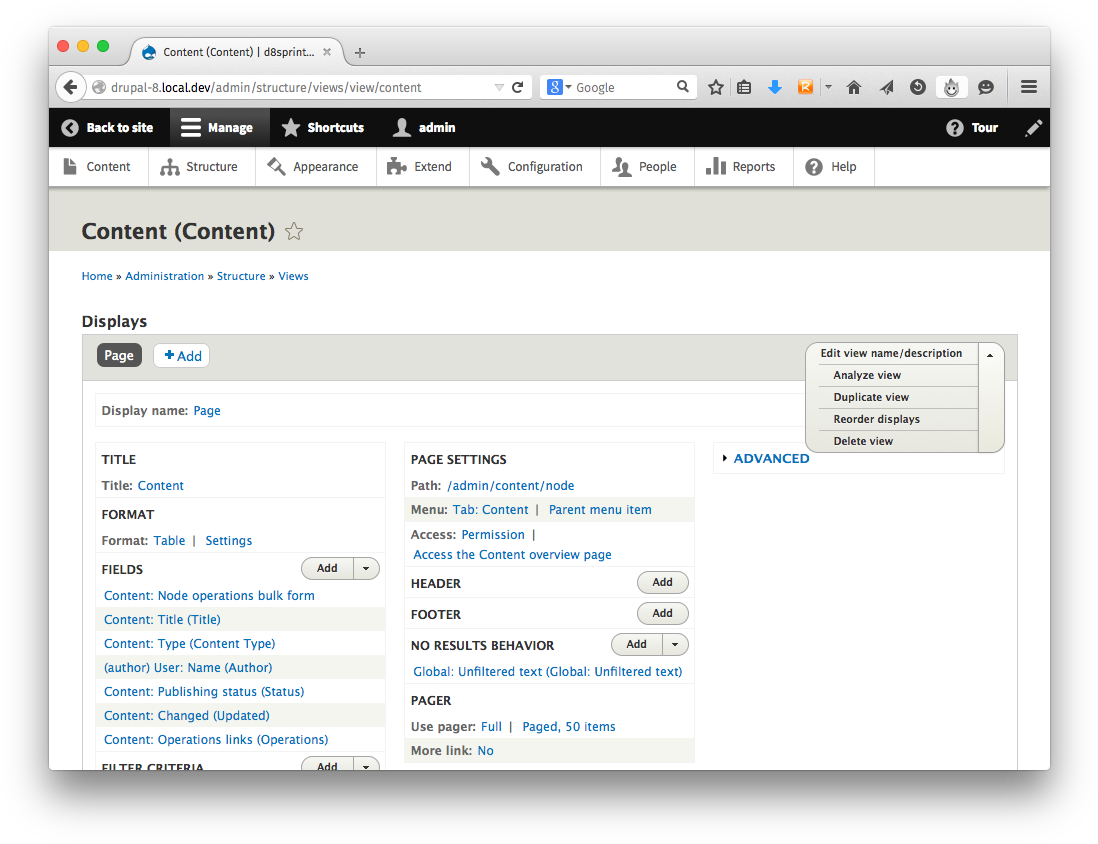
Task: Go to browser home page icon
Action: pos(854,87)
